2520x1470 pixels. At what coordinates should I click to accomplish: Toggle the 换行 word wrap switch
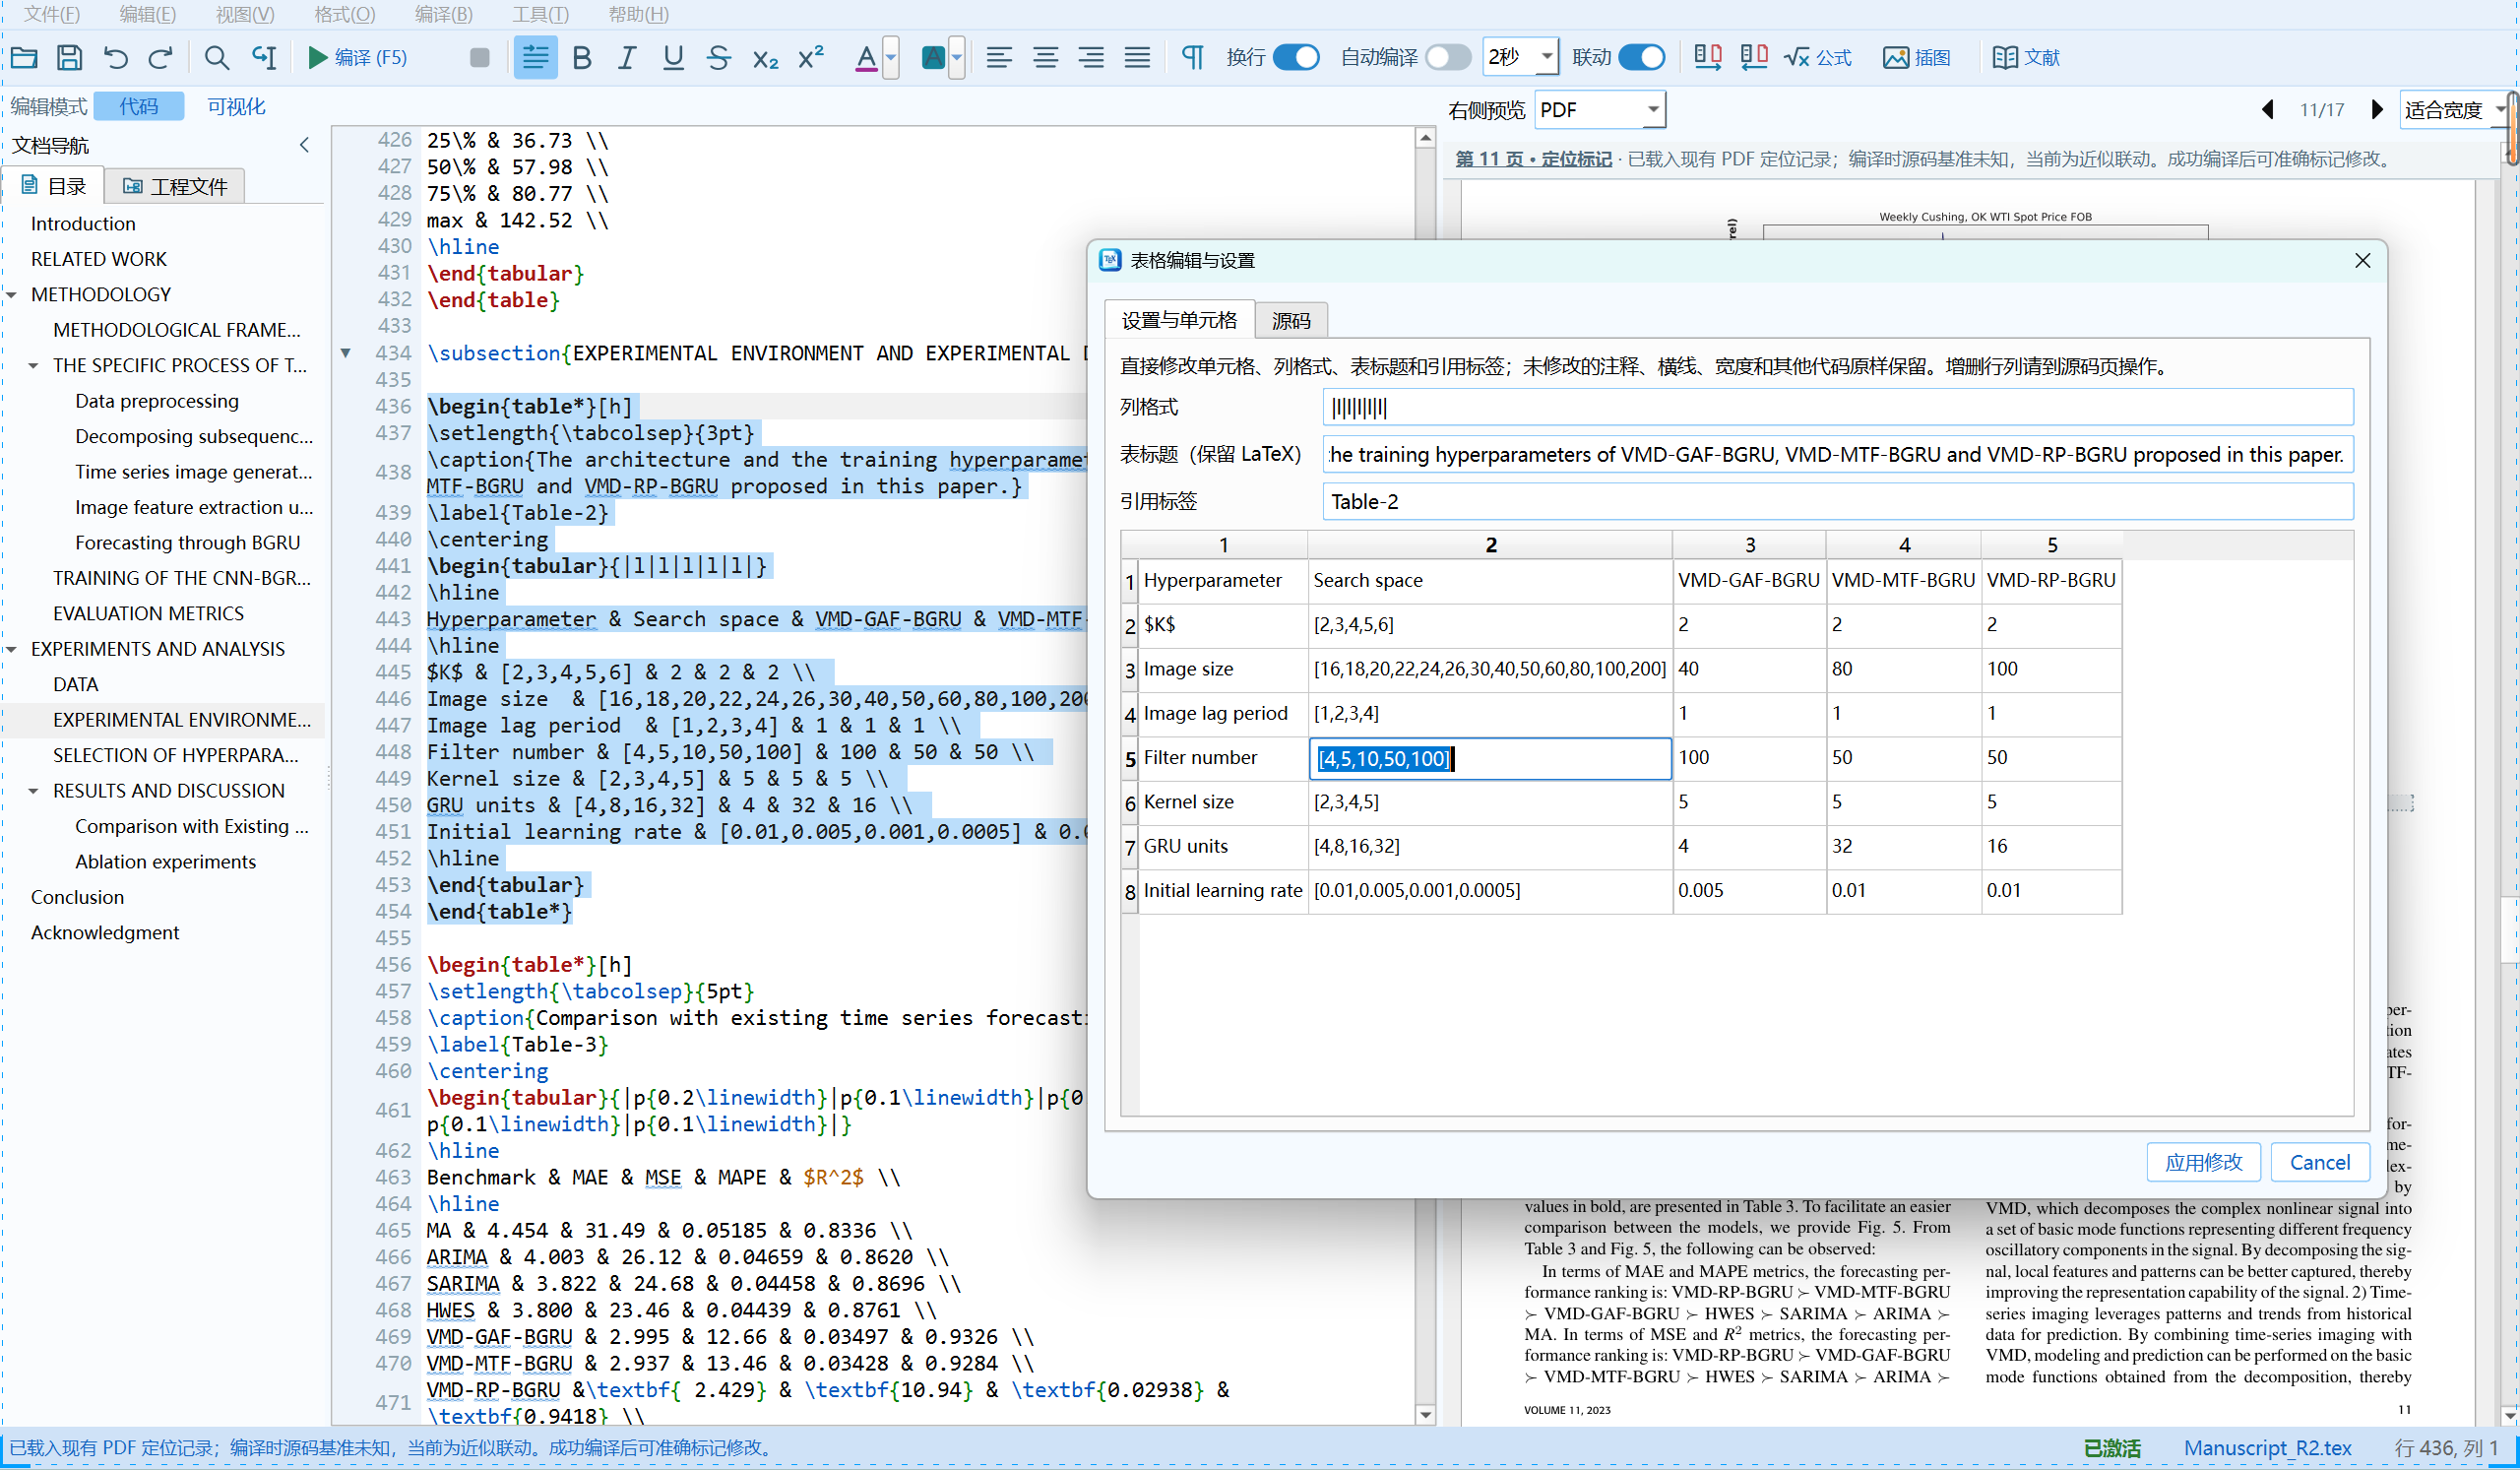click(x=1296, y=57)
